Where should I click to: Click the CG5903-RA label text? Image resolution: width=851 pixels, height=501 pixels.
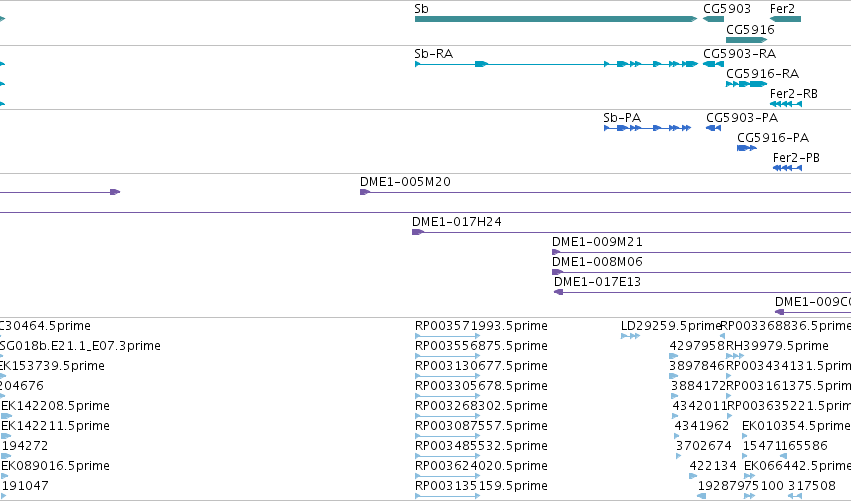(x=739, y=54)
